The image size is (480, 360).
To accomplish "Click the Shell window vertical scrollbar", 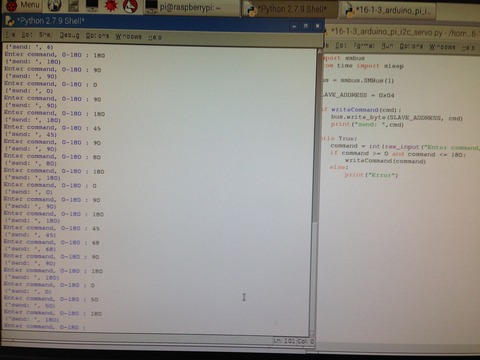I will pos(315,190).
